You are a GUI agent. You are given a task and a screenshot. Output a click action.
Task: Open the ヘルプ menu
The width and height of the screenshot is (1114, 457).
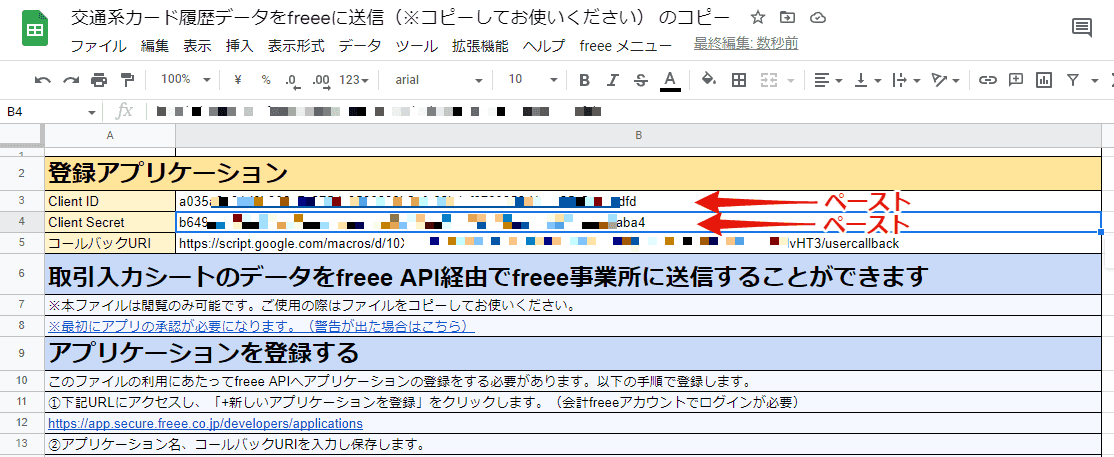coord(544,46)
